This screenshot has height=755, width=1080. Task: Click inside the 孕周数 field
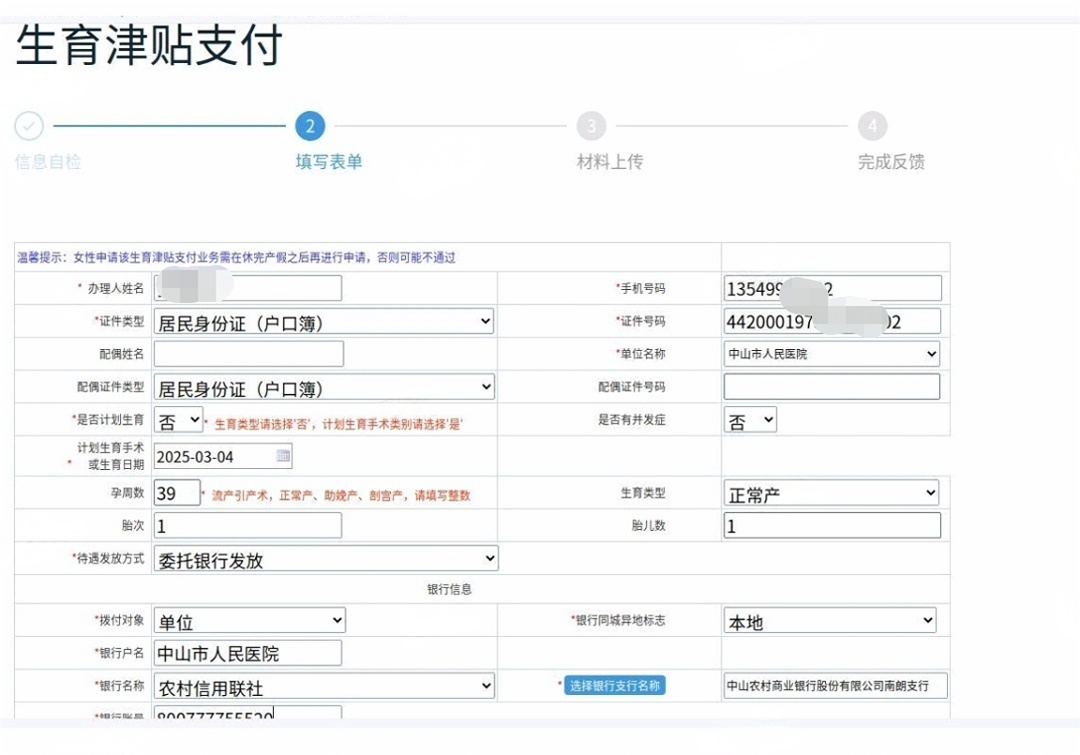(177, 492)
